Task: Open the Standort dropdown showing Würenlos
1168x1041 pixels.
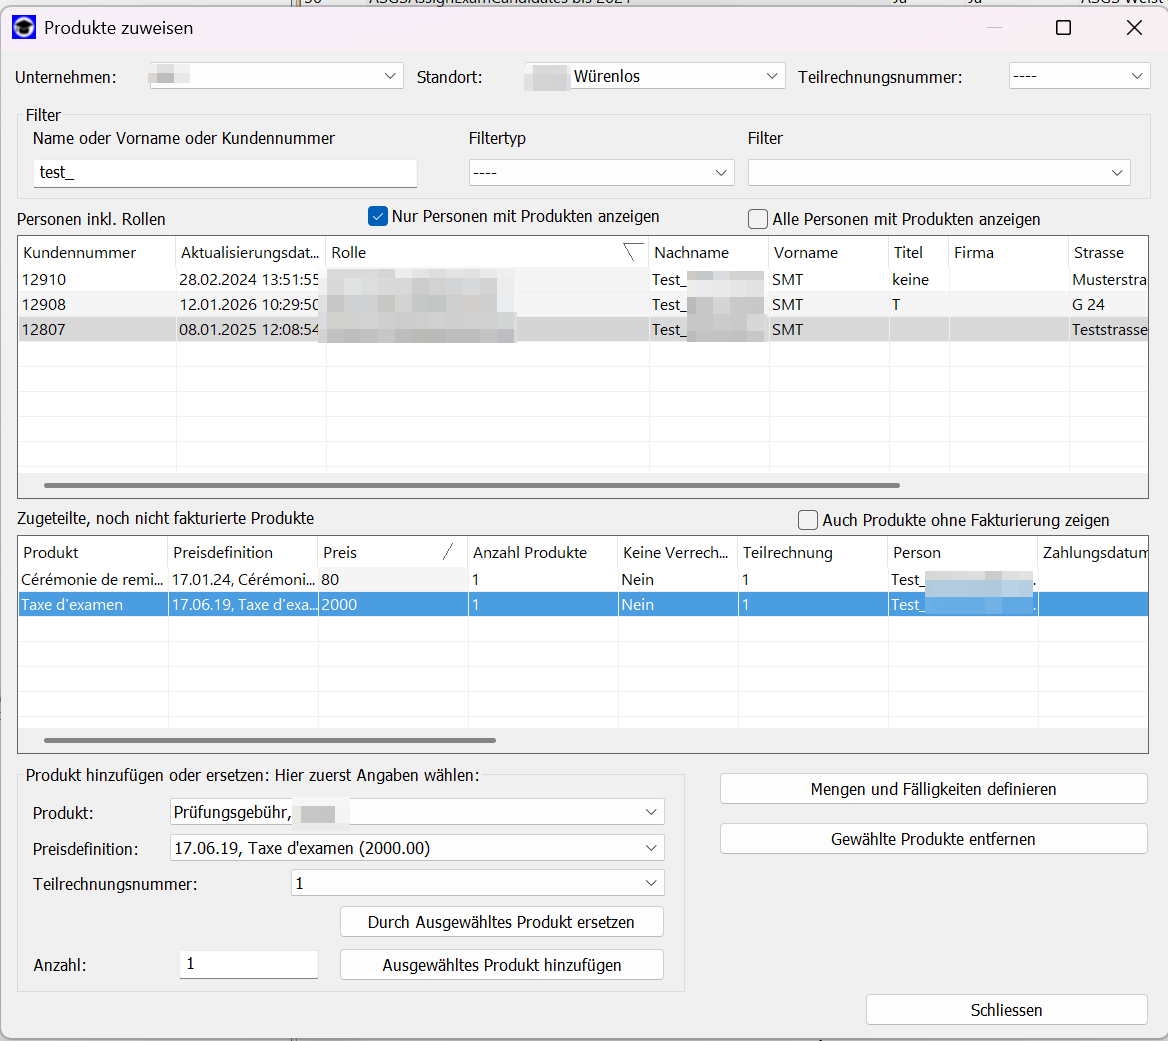Action: pyautogui.click(x=655, y=76)
